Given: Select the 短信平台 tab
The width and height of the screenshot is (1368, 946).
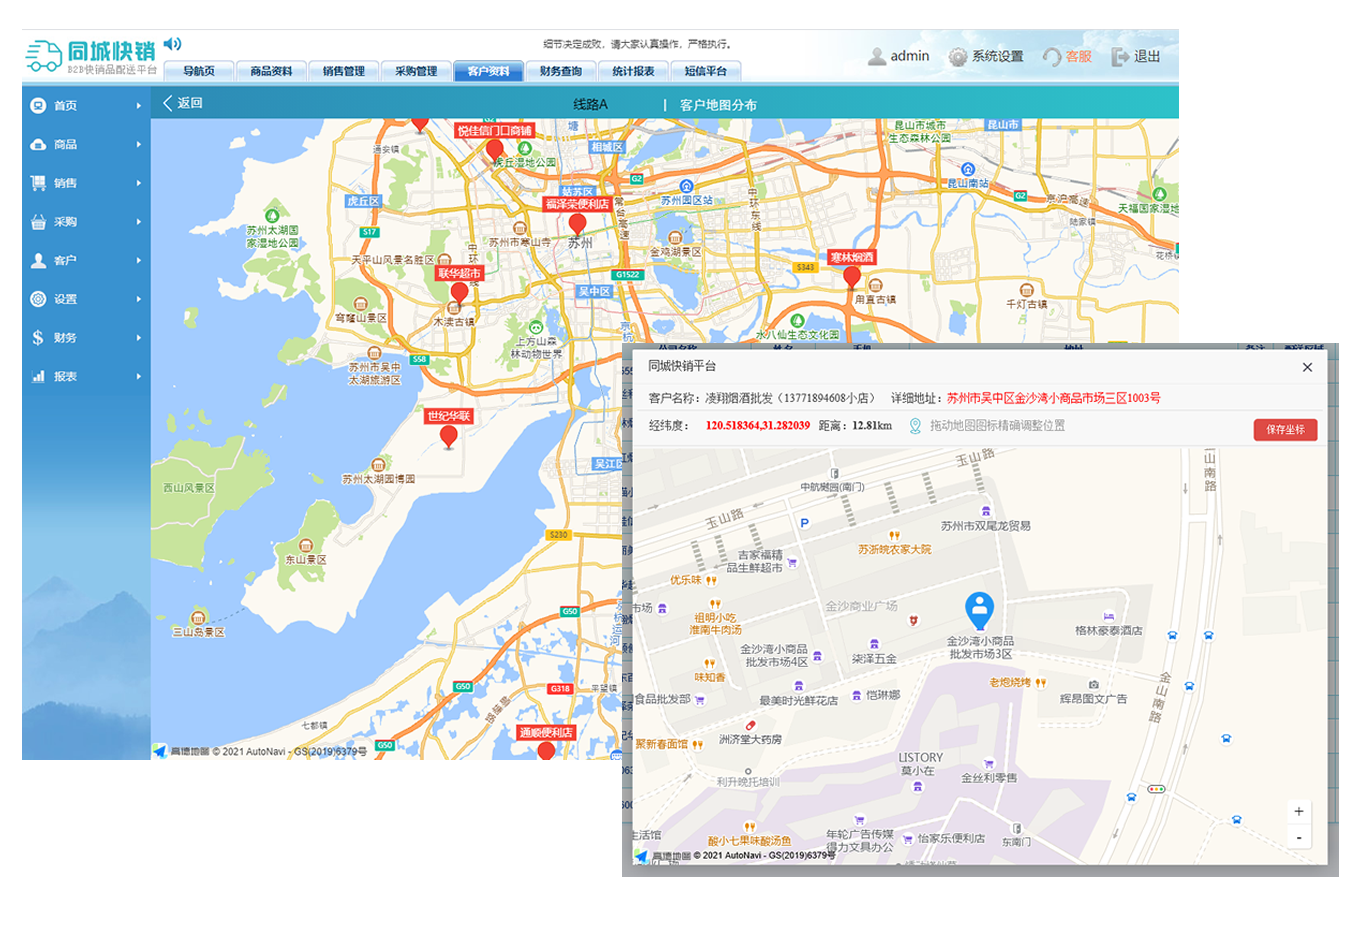Looking at the screenshot, I should pyautogui.click(x=706, y=71).
